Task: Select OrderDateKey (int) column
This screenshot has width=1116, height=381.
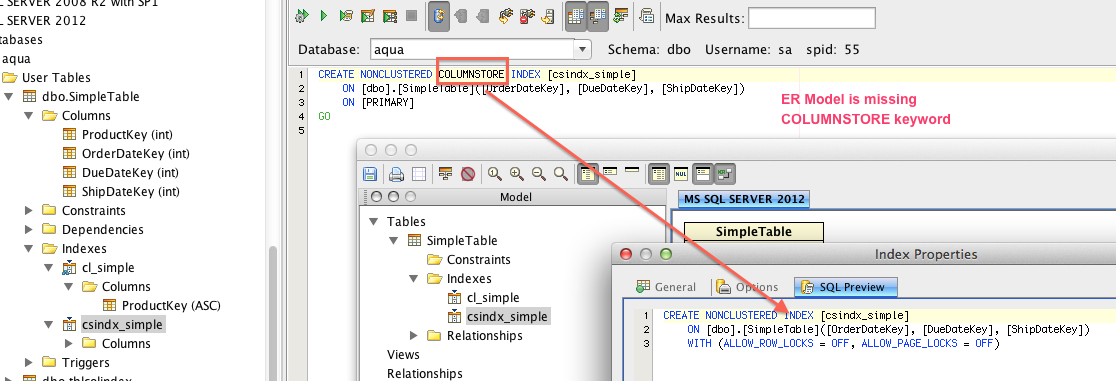Action: (x=135, y=153)
